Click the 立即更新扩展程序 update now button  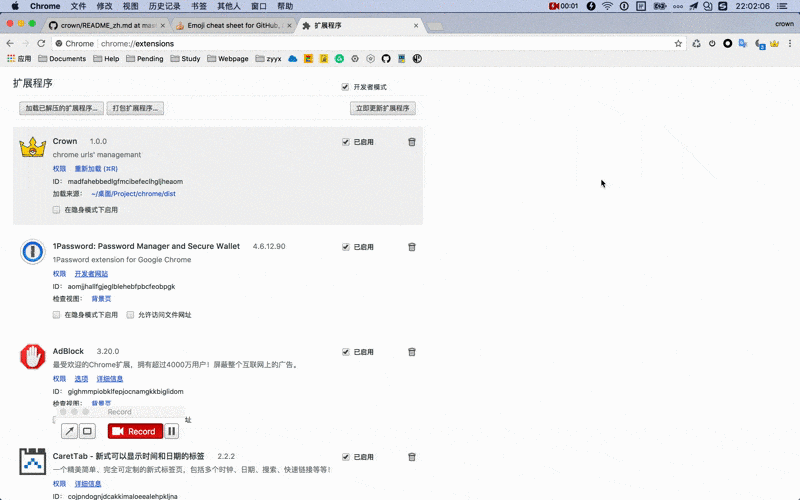point(383,108)
